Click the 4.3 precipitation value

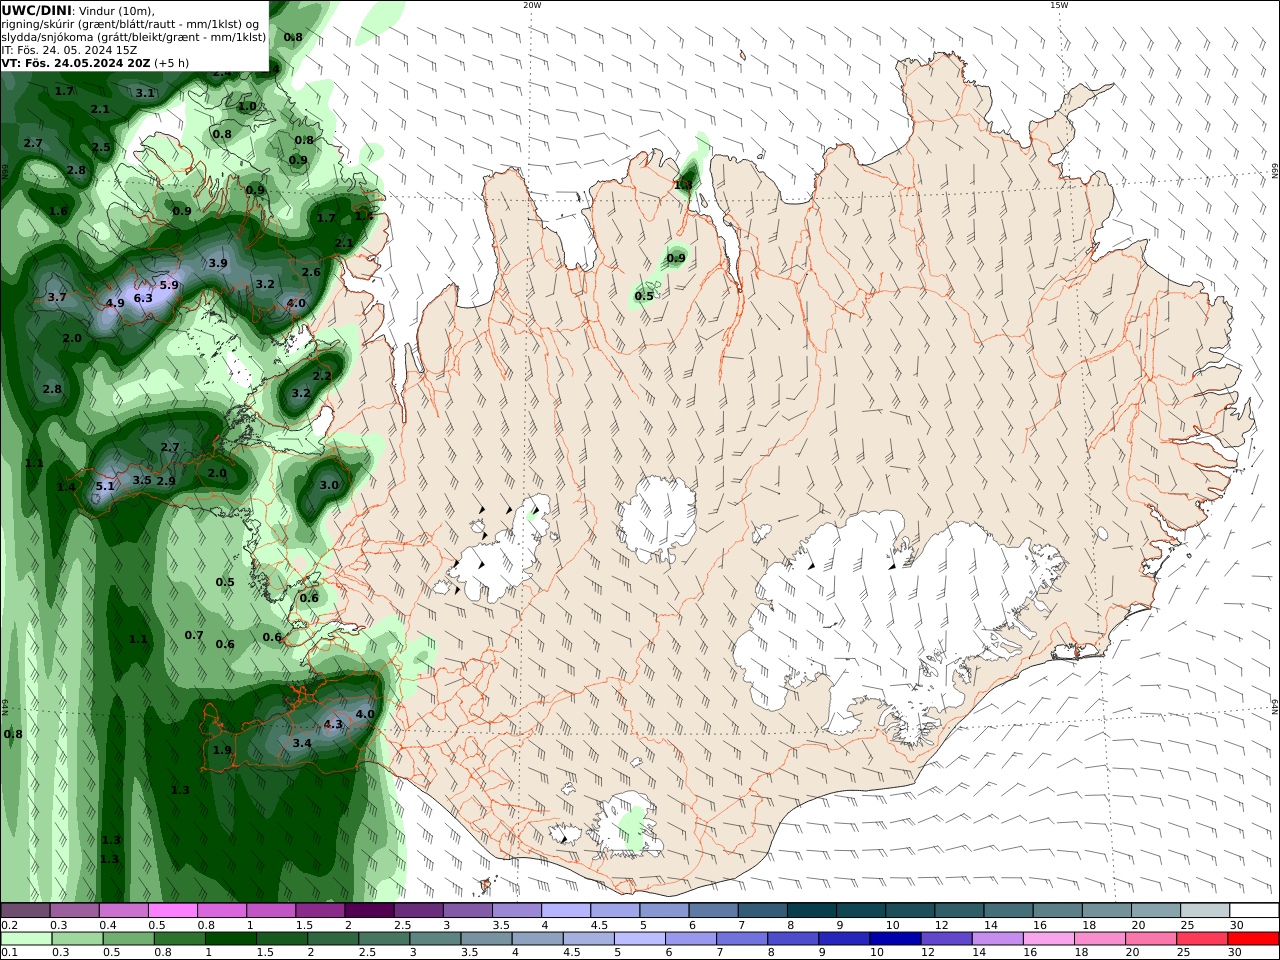coord(333,724)
